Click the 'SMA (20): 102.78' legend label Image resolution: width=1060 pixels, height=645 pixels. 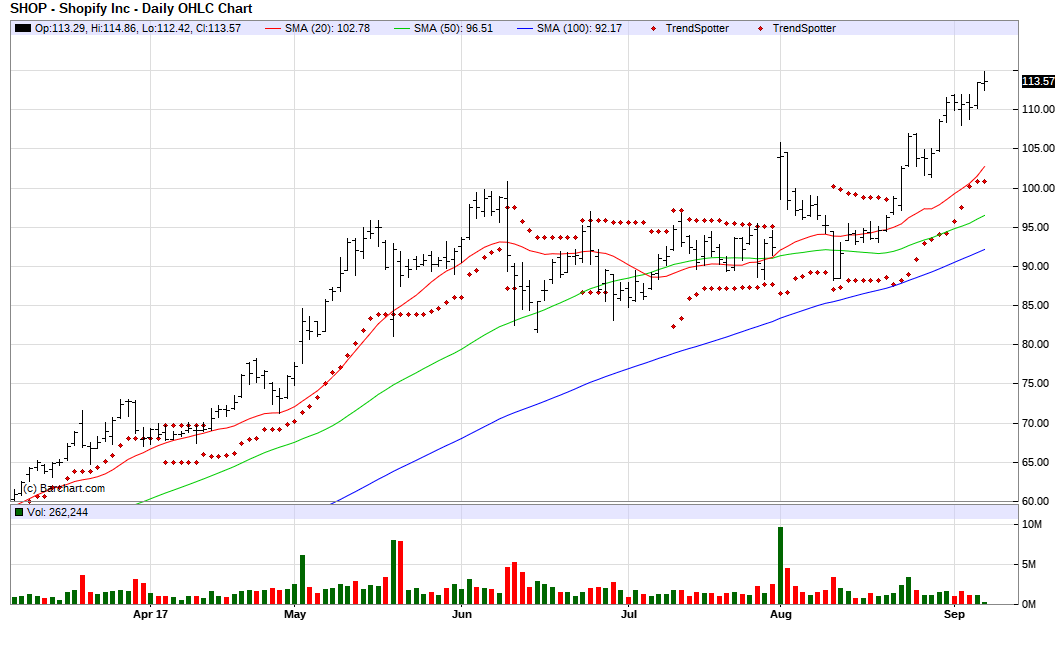coord(327,28)
